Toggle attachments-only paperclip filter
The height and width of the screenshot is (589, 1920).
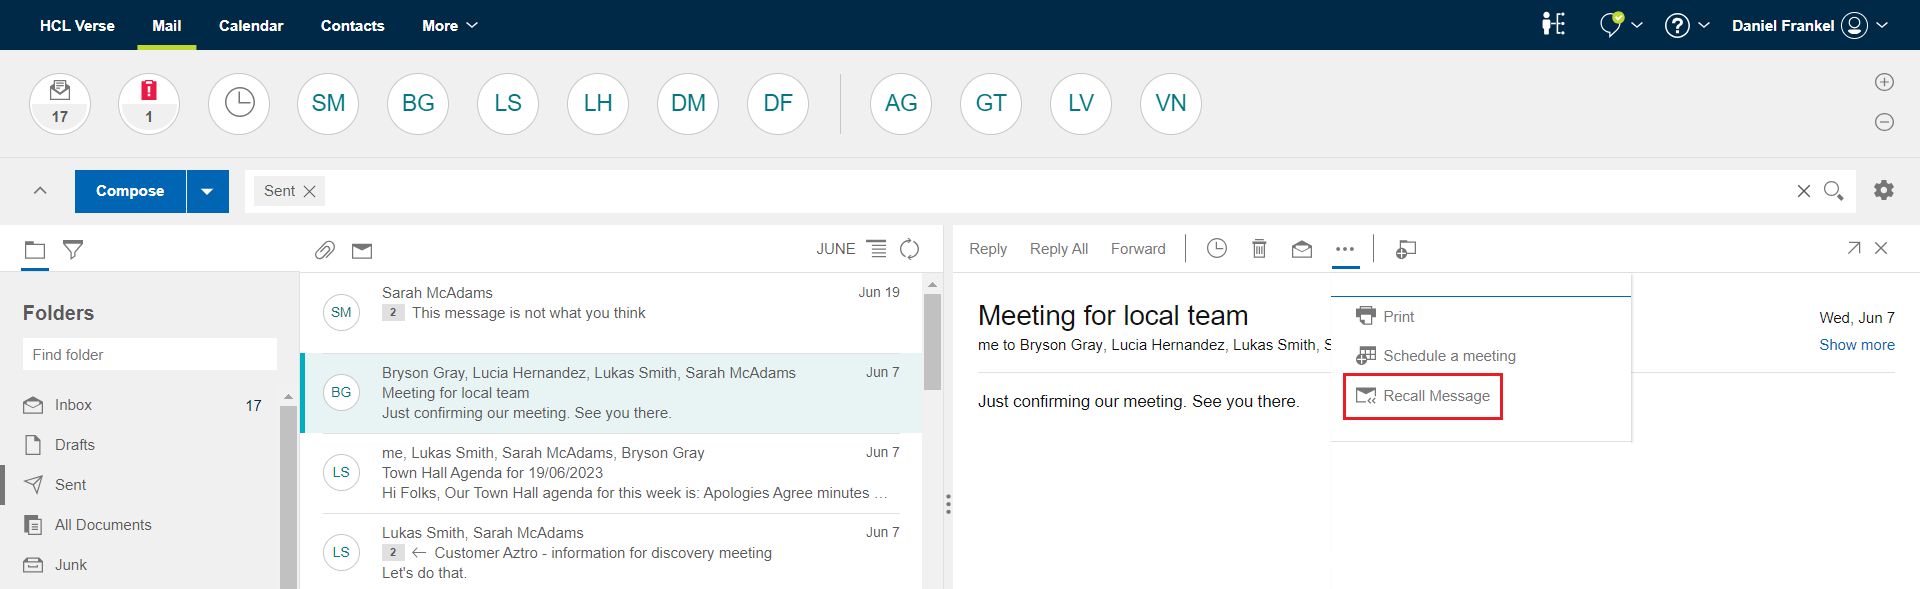point(324,250)
